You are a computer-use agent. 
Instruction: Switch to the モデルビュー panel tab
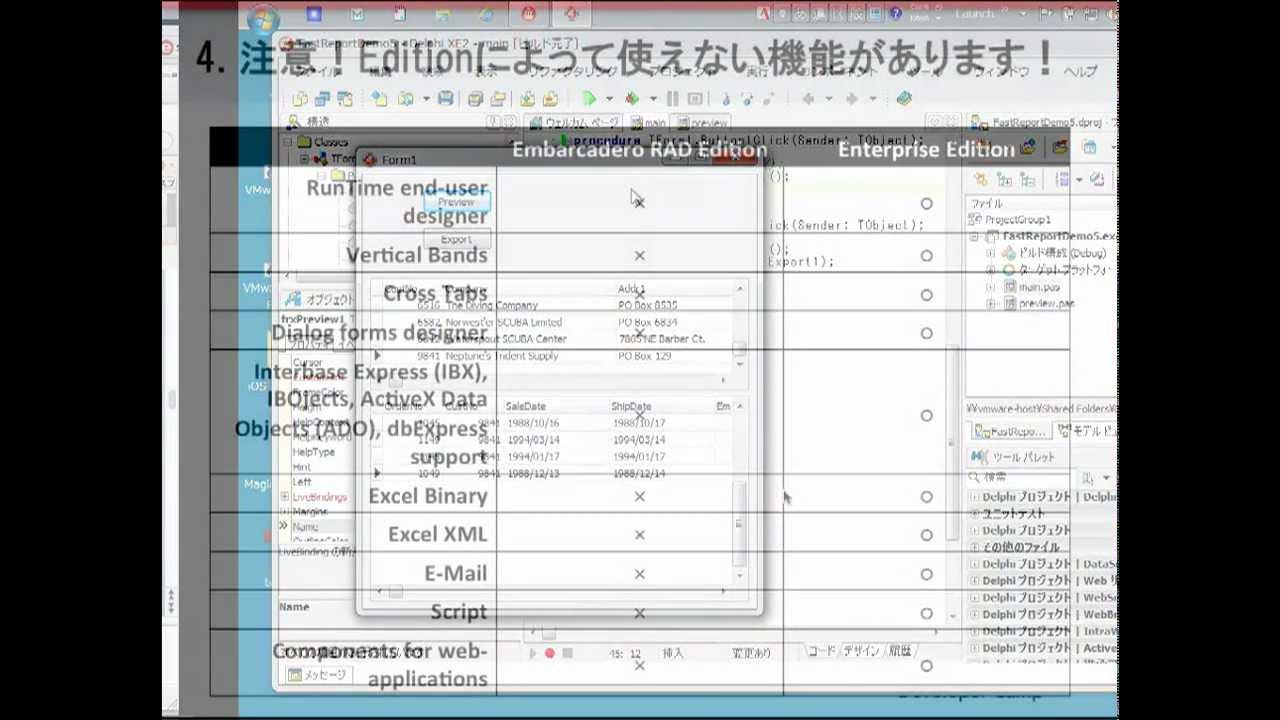pyautogui.click(x=1086, y=431)
